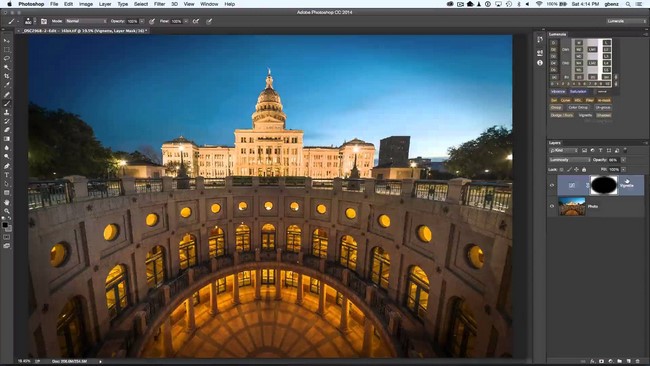The image size is (650, 366).
Task: Open the Image menu
Action: [86, 4]
